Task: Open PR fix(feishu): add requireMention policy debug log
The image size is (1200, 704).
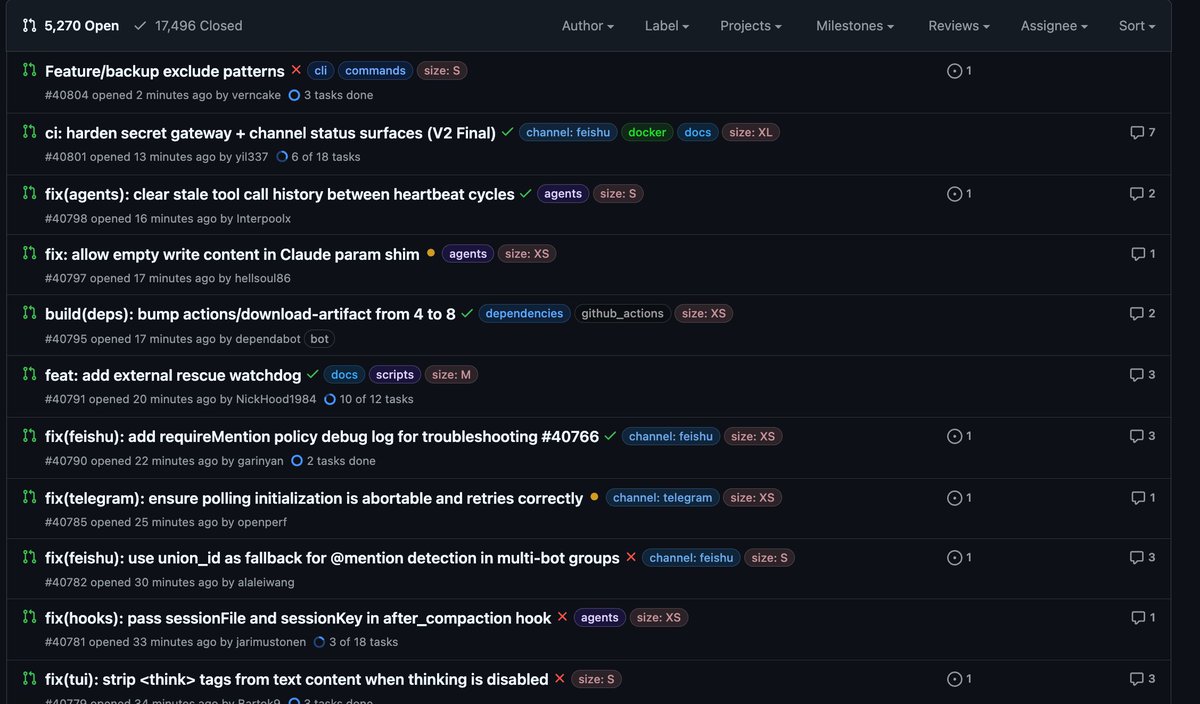Action: point(322,437)
